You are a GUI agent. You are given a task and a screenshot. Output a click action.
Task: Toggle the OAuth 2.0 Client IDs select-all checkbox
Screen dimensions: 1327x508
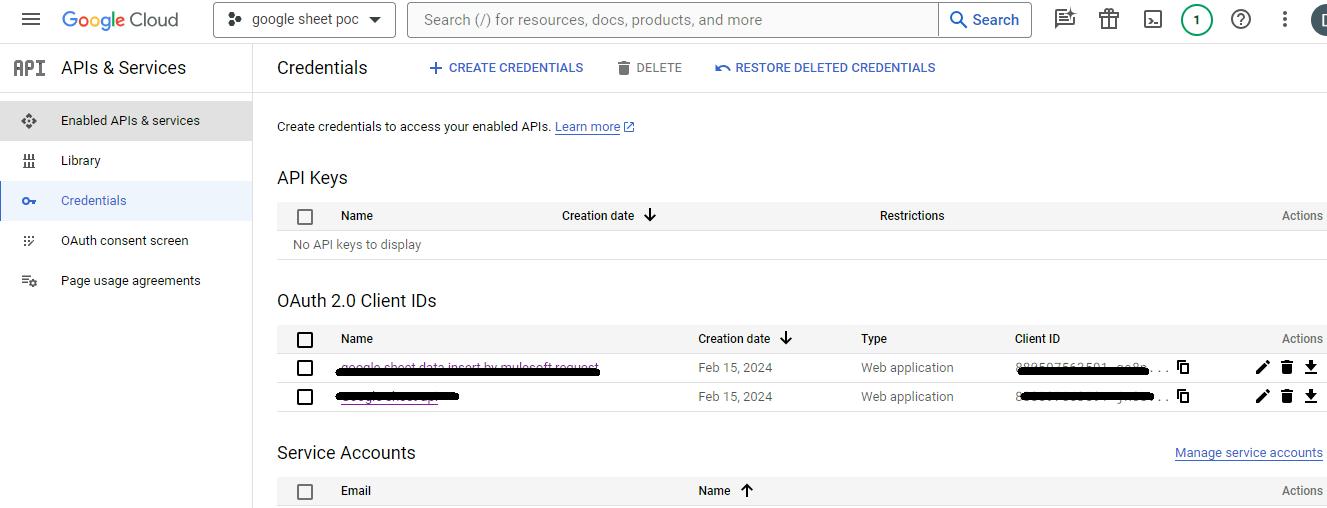coord(305,340)
